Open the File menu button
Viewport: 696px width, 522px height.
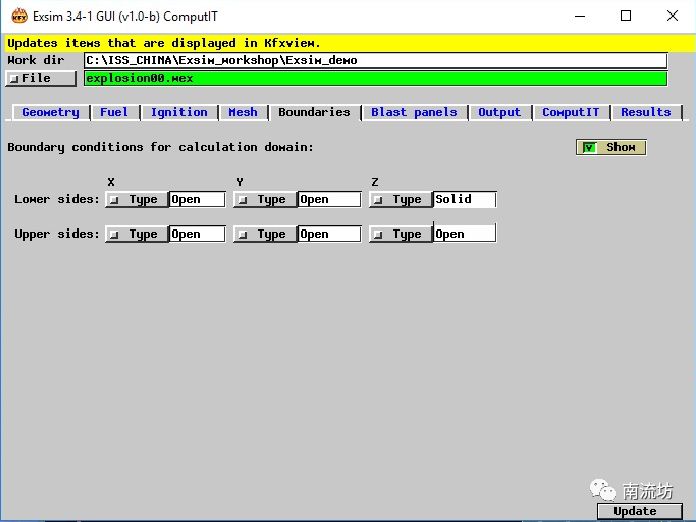coord(41,78)
